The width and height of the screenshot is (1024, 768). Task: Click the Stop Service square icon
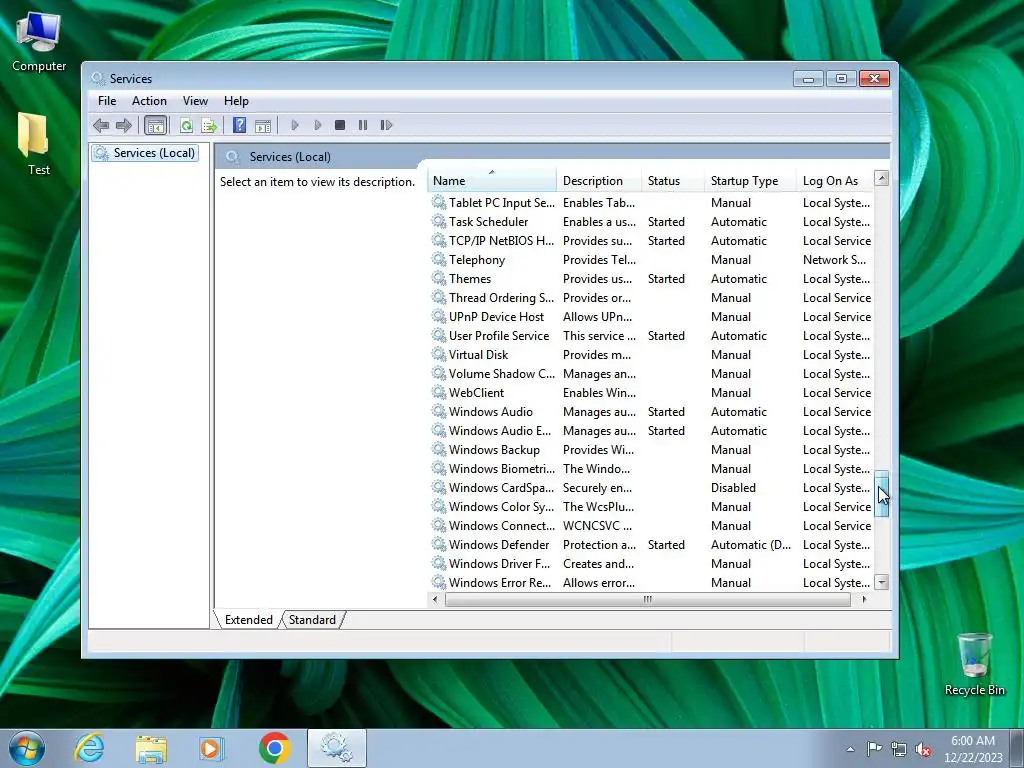tap(340, 125)
